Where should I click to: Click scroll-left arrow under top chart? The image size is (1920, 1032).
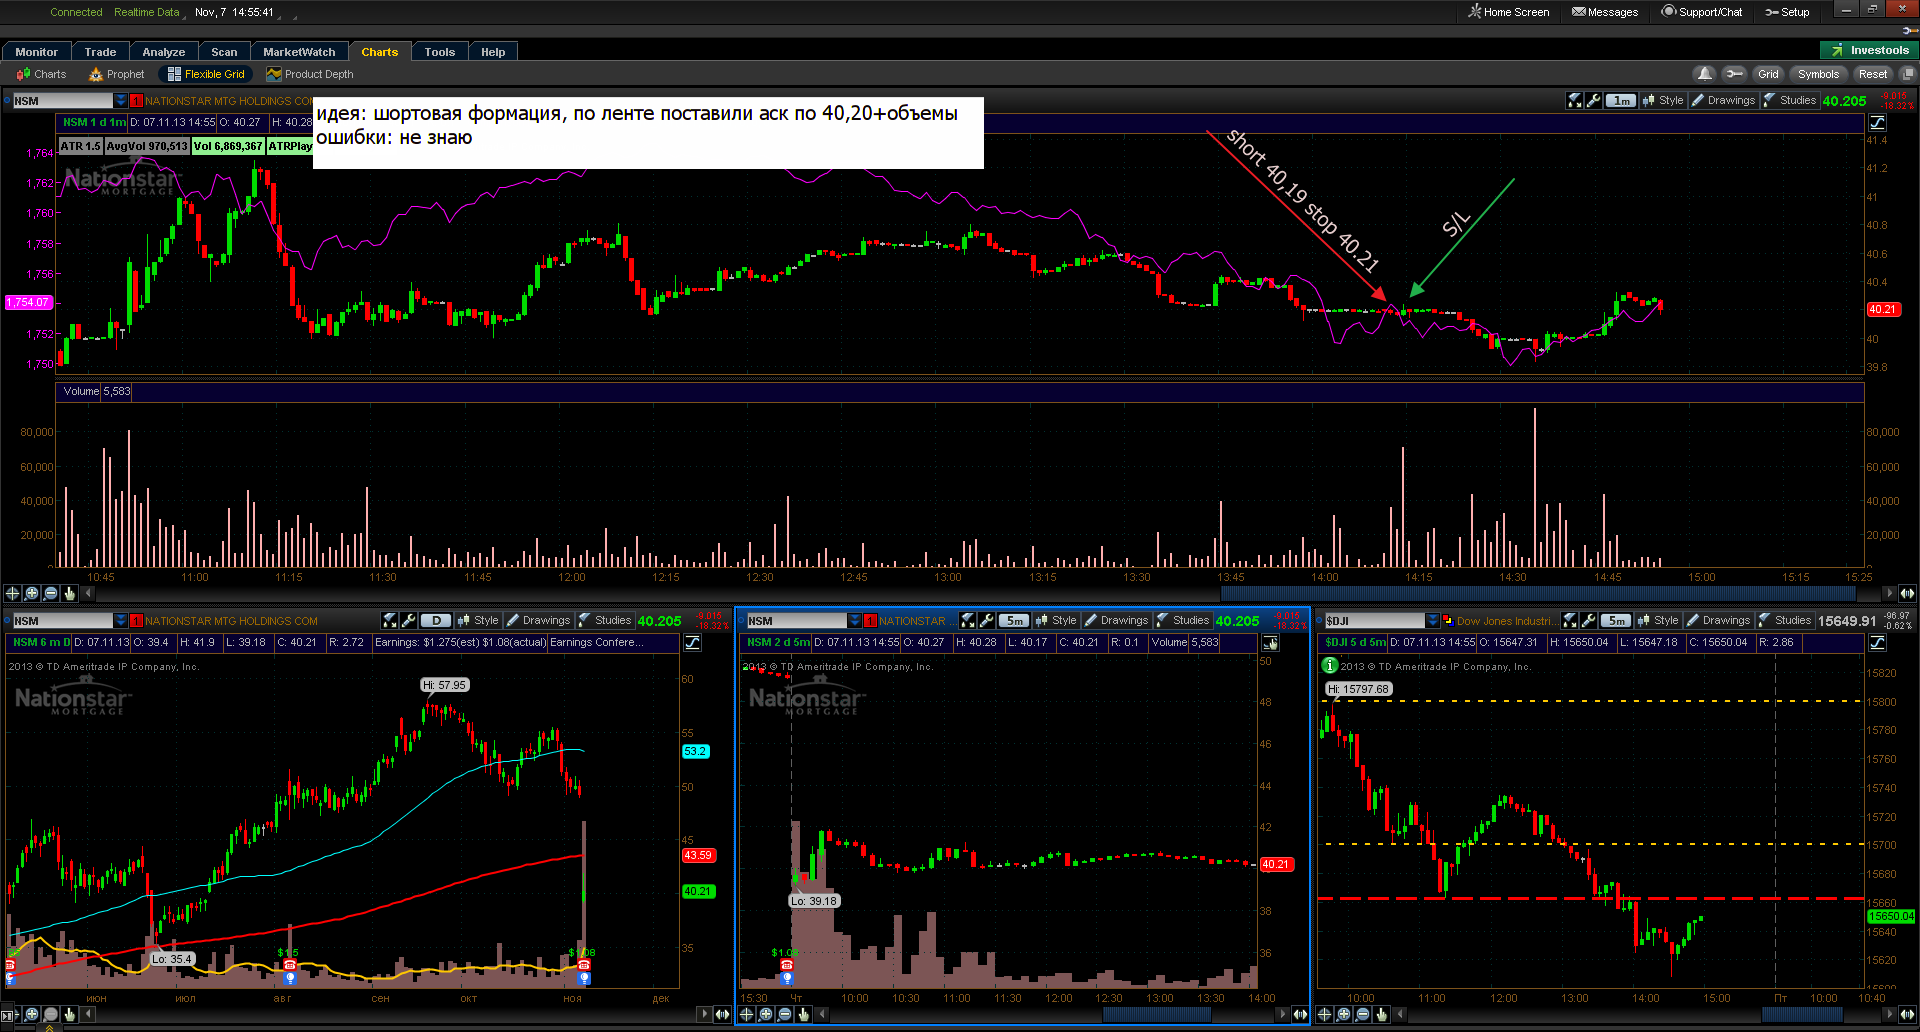click(89, 593)
